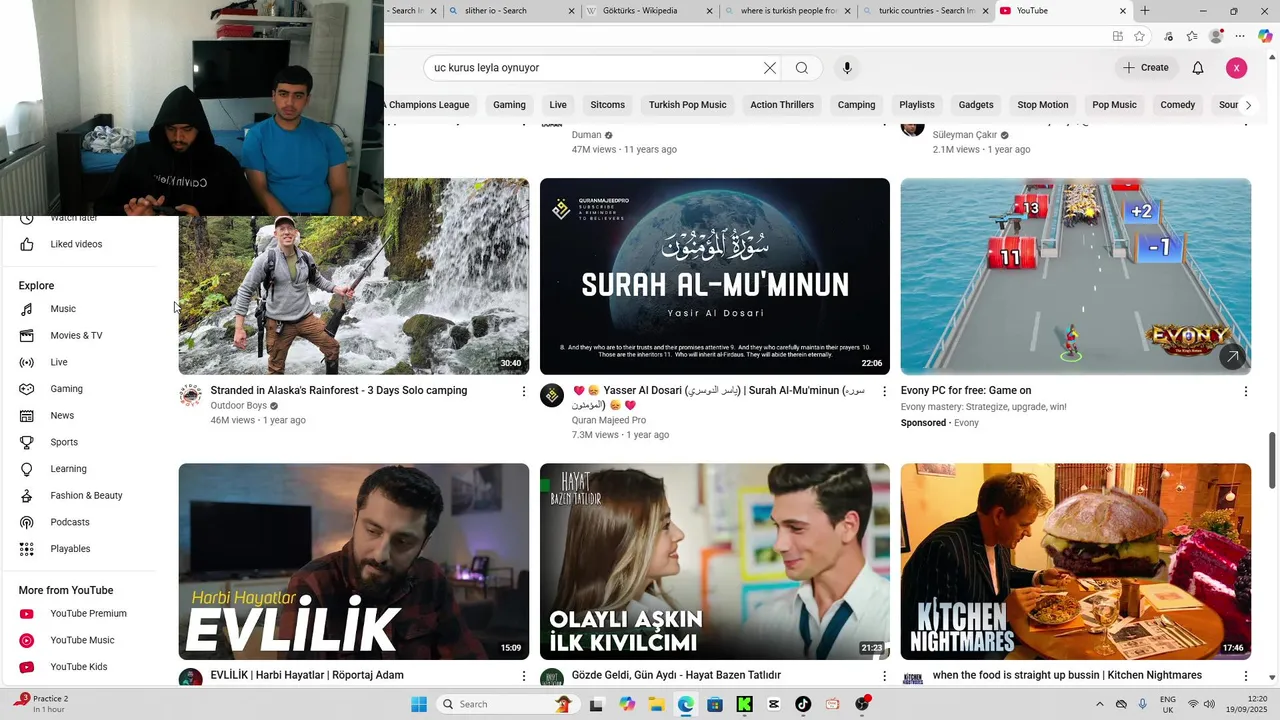Click the Windows taskbar Search box
Screen dimensions: 1280x720
click(x=506, y=704)
